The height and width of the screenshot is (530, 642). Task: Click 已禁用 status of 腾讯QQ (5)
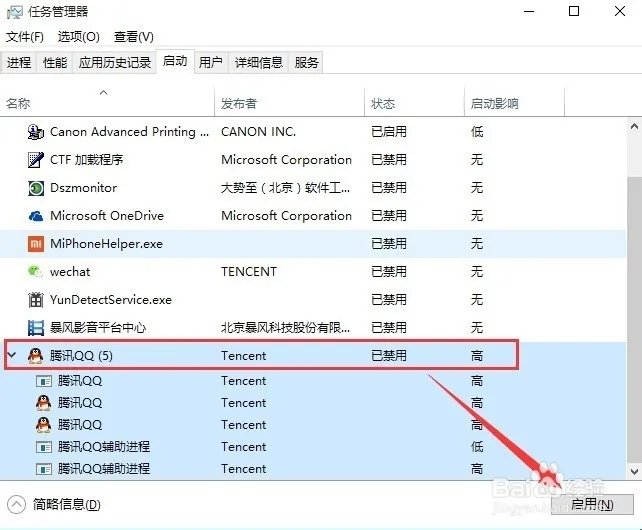point(389,356)
